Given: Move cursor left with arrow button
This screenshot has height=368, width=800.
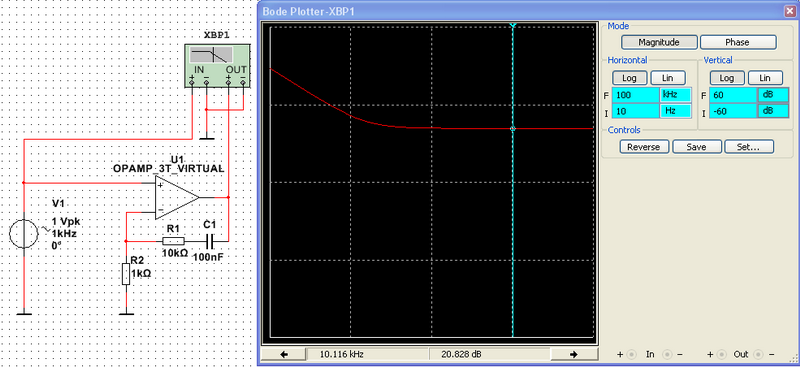Looking at the screenshot, I should coord(284,354).
